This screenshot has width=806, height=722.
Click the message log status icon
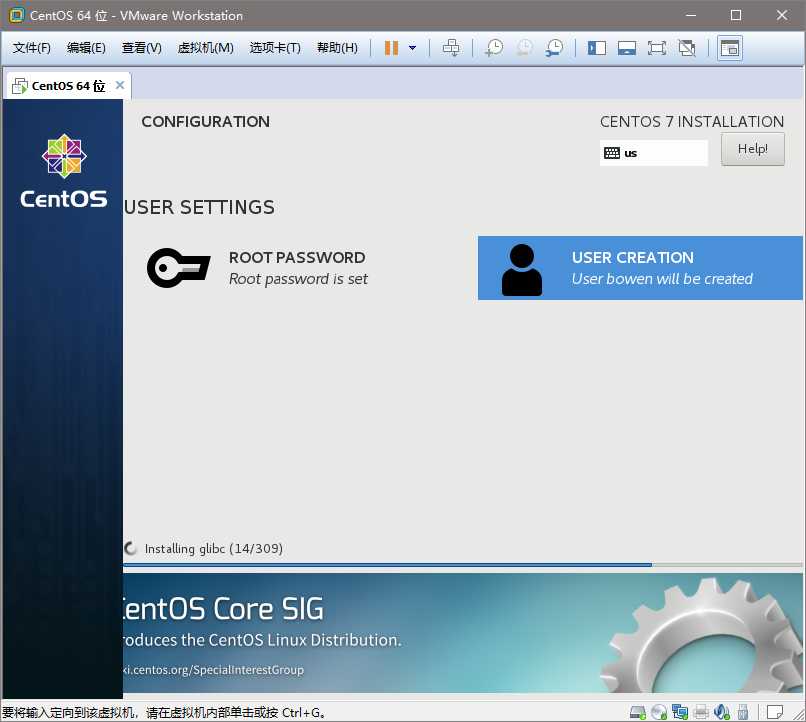pyautogui.click(x=775, y=712)
